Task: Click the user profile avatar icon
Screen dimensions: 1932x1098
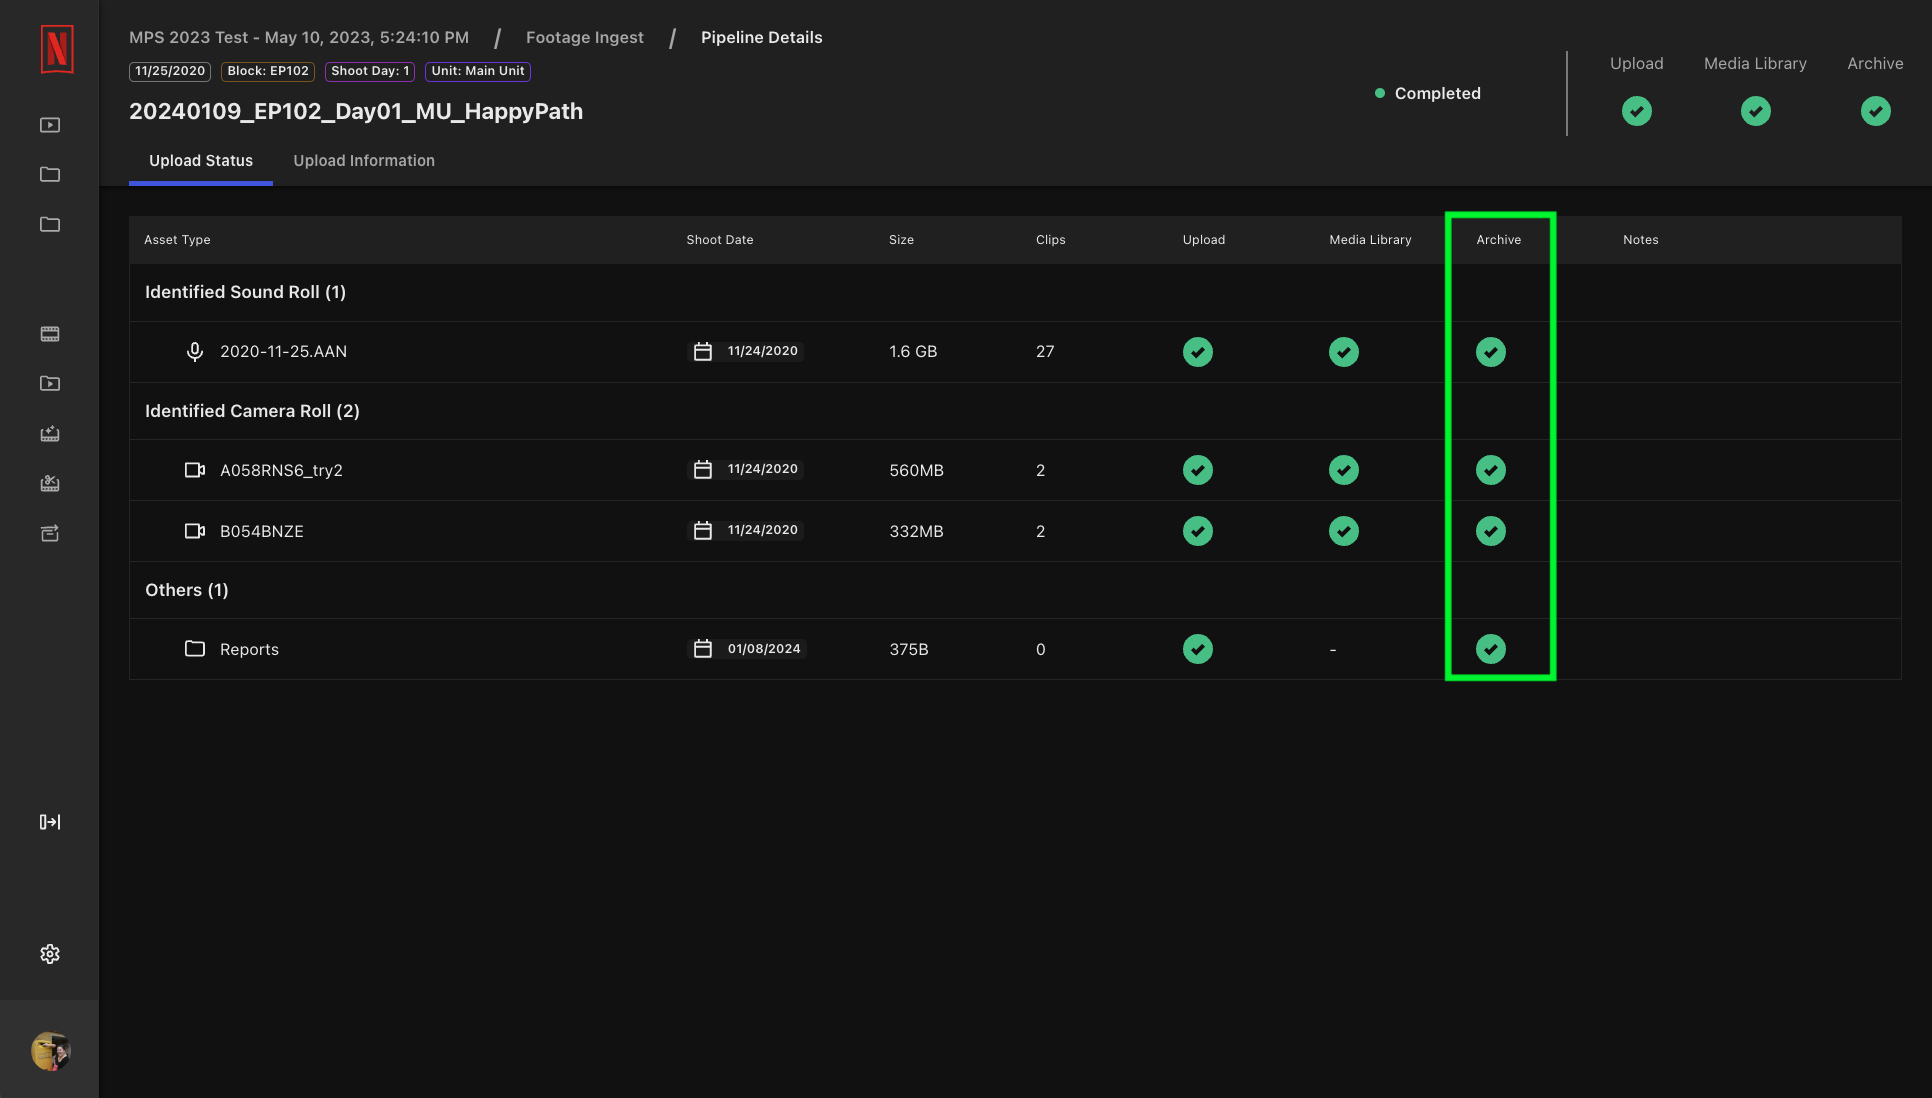Action: pyautogui.click(x=49, y=1050)
